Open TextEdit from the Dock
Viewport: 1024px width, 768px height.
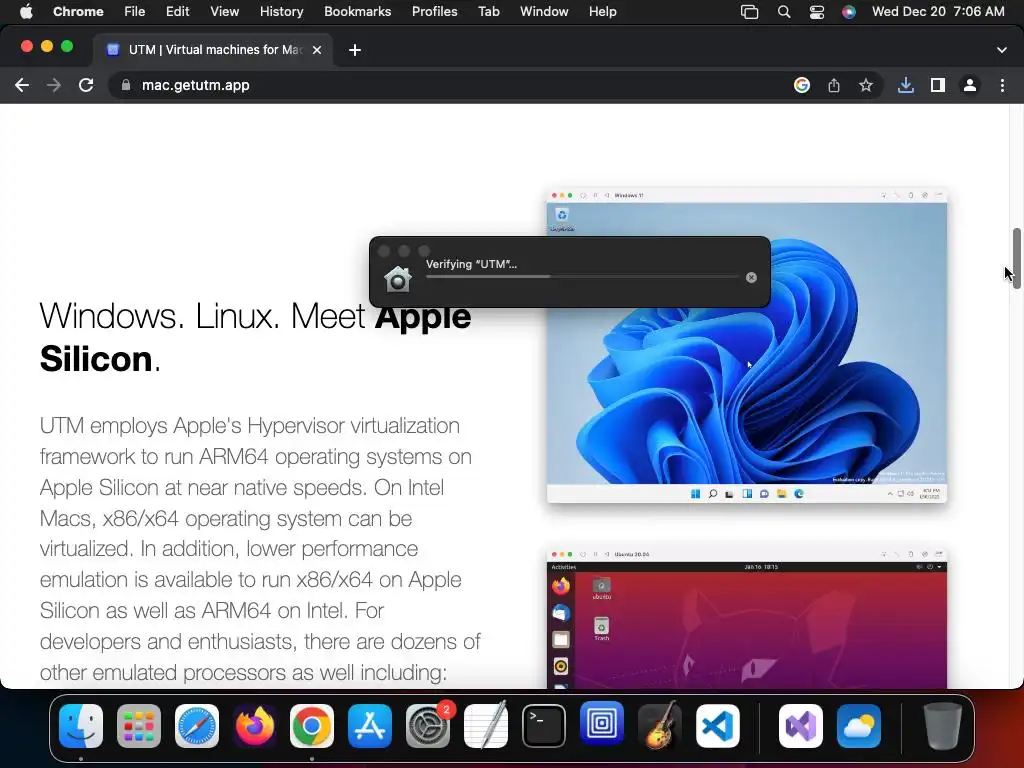point(486,726)
